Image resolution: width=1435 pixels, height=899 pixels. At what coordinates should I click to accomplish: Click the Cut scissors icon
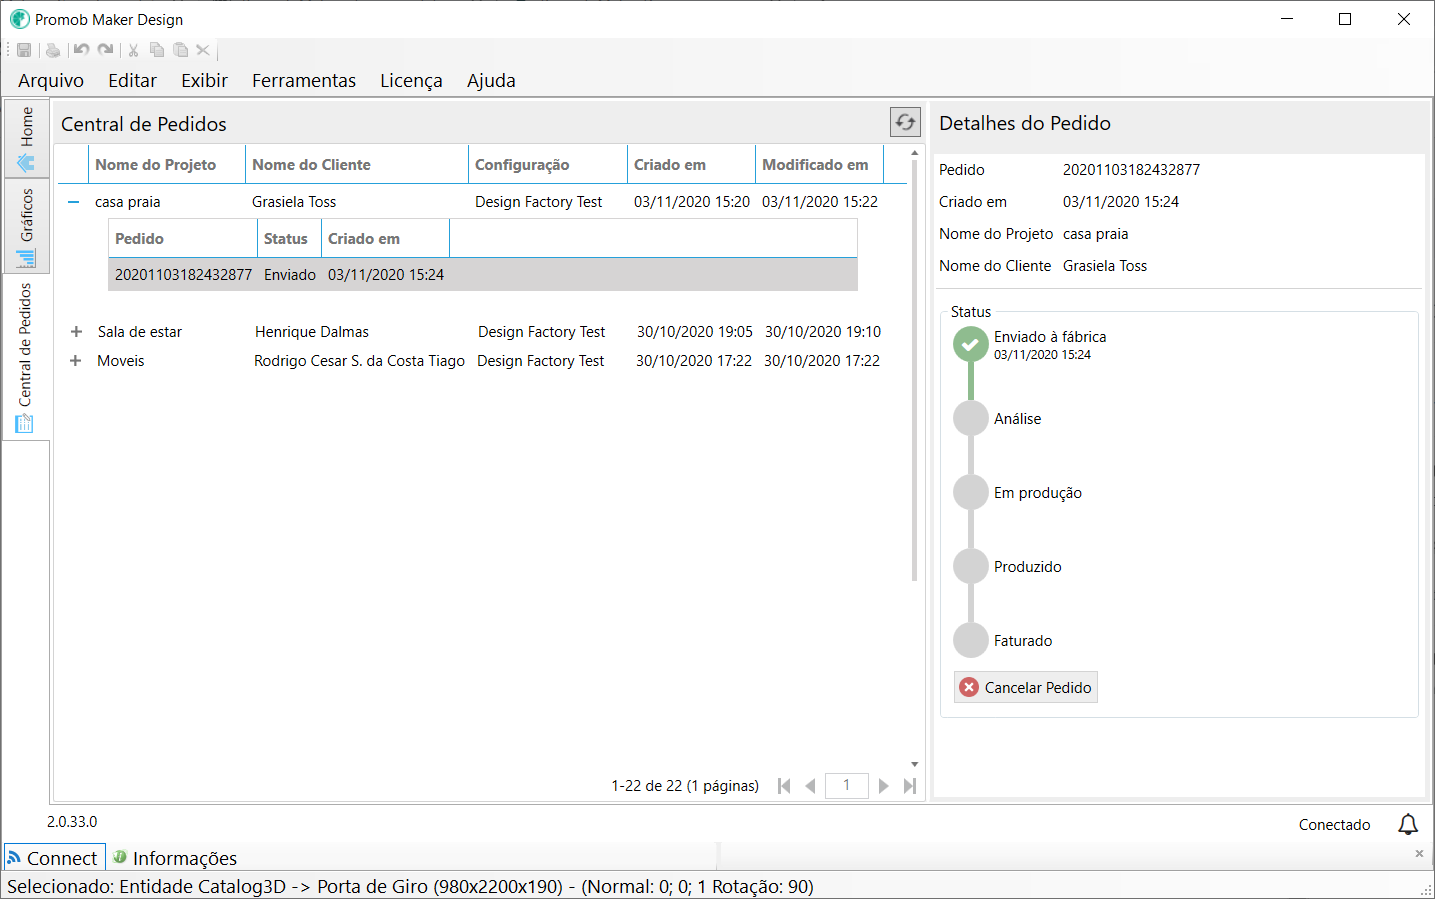point(133,50)
